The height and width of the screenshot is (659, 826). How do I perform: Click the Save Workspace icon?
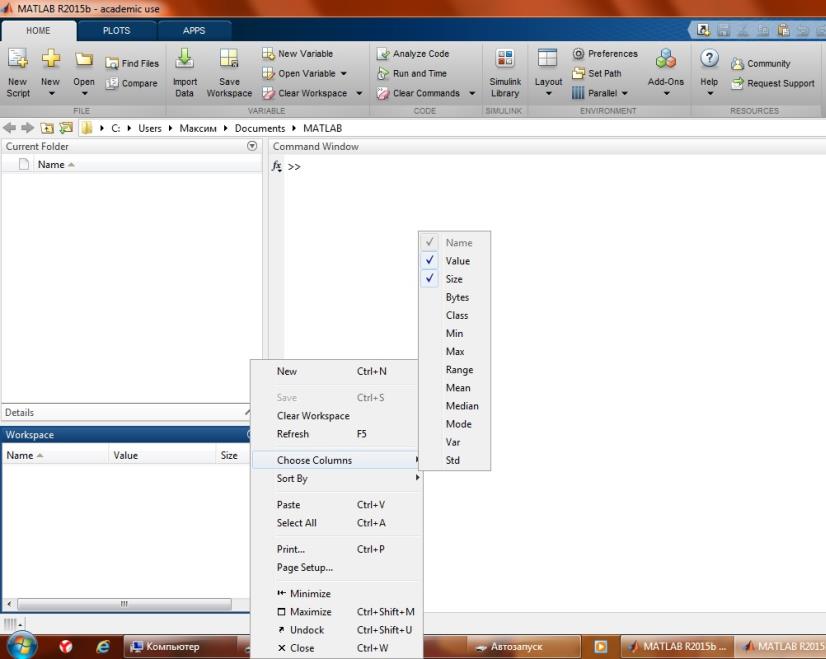point(229,59)
